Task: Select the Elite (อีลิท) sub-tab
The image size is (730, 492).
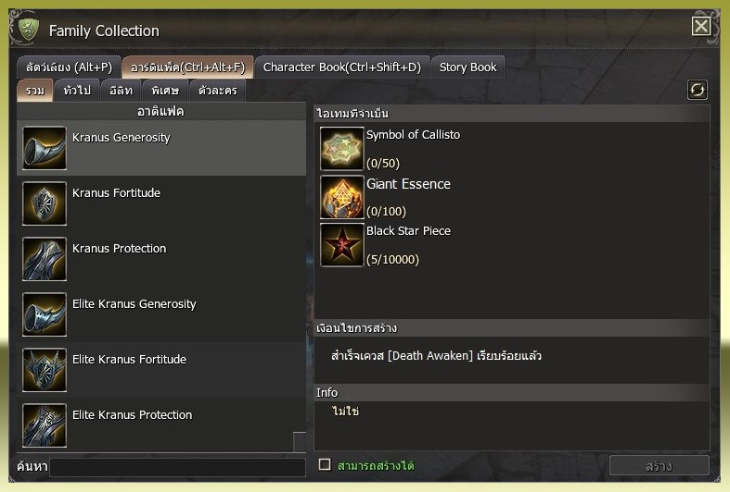Action: coord(121,90)
